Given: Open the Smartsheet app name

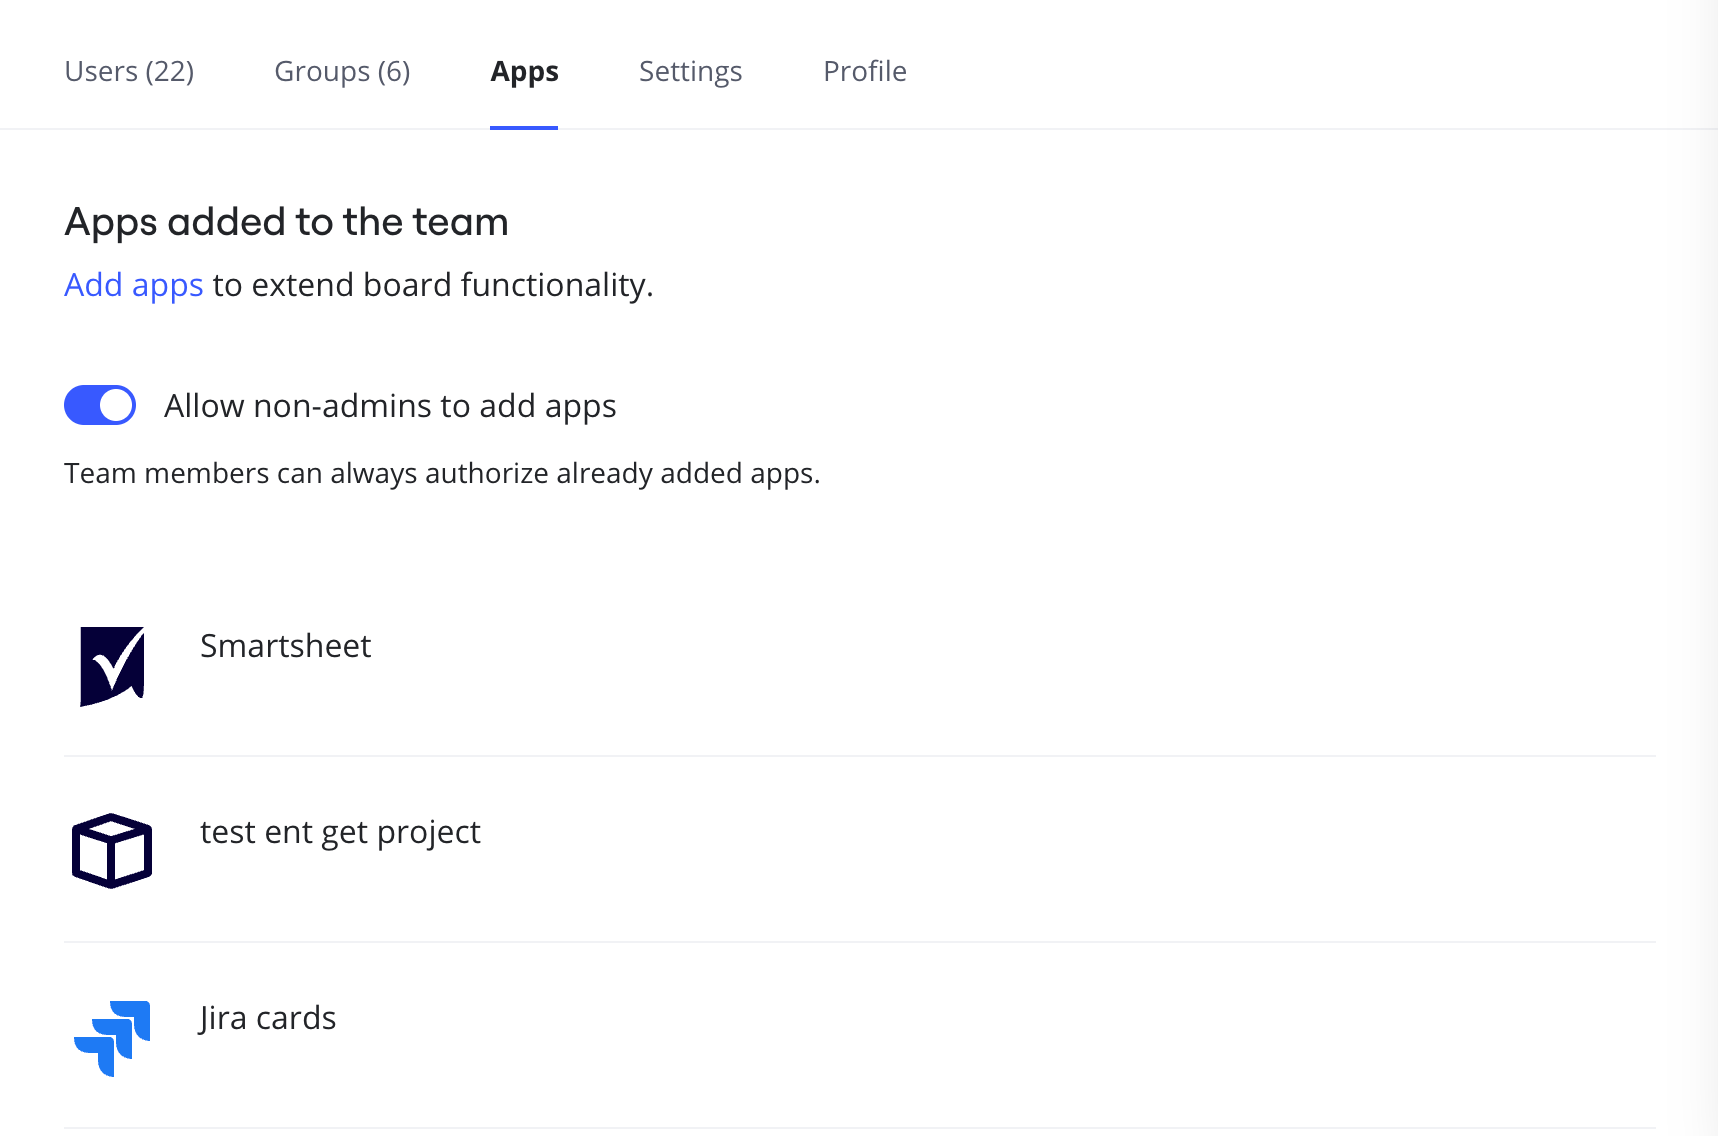Looking at the screenshot, I should pyautogui.click(x=285, y=646).
